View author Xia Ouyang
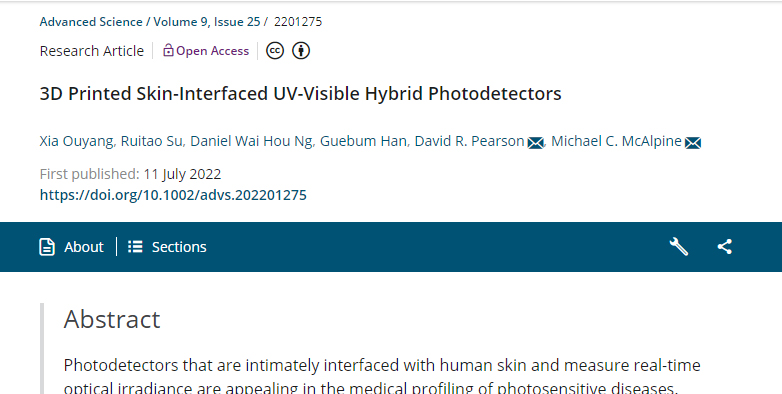782x394 pixels. click(x=76, y=142)
